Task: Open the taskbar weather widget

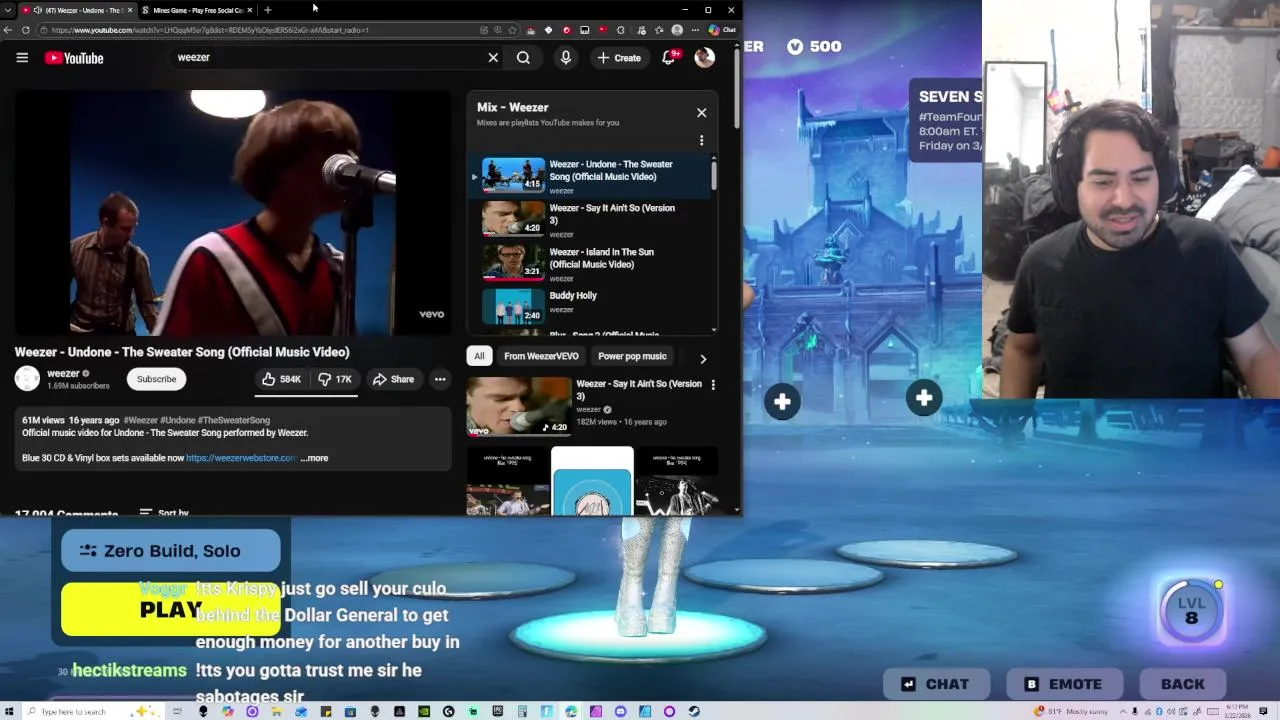Action: [1071, 711]
